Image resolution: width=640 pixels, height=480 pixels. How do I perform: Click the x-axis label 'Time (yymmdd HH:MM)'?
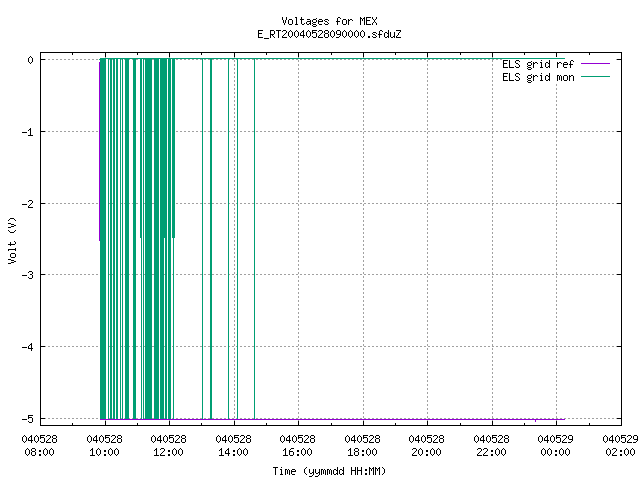(x=329, y=471)
